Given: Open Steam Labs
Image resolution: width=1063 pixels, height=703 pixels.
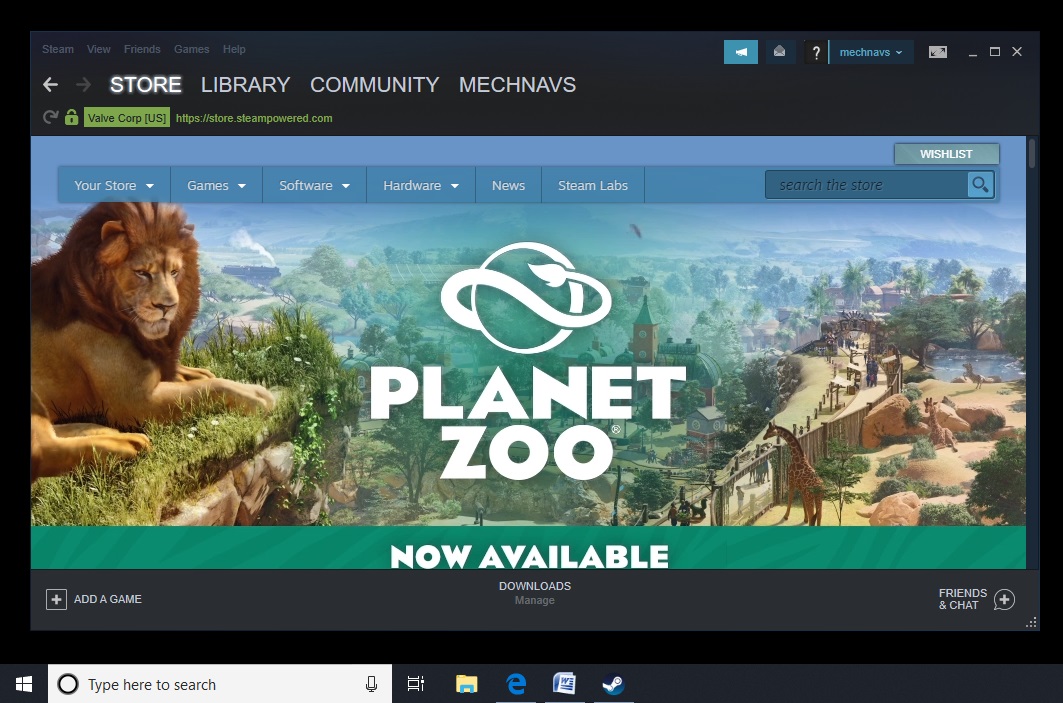Looking at the screenshot, I should (593, 185).
